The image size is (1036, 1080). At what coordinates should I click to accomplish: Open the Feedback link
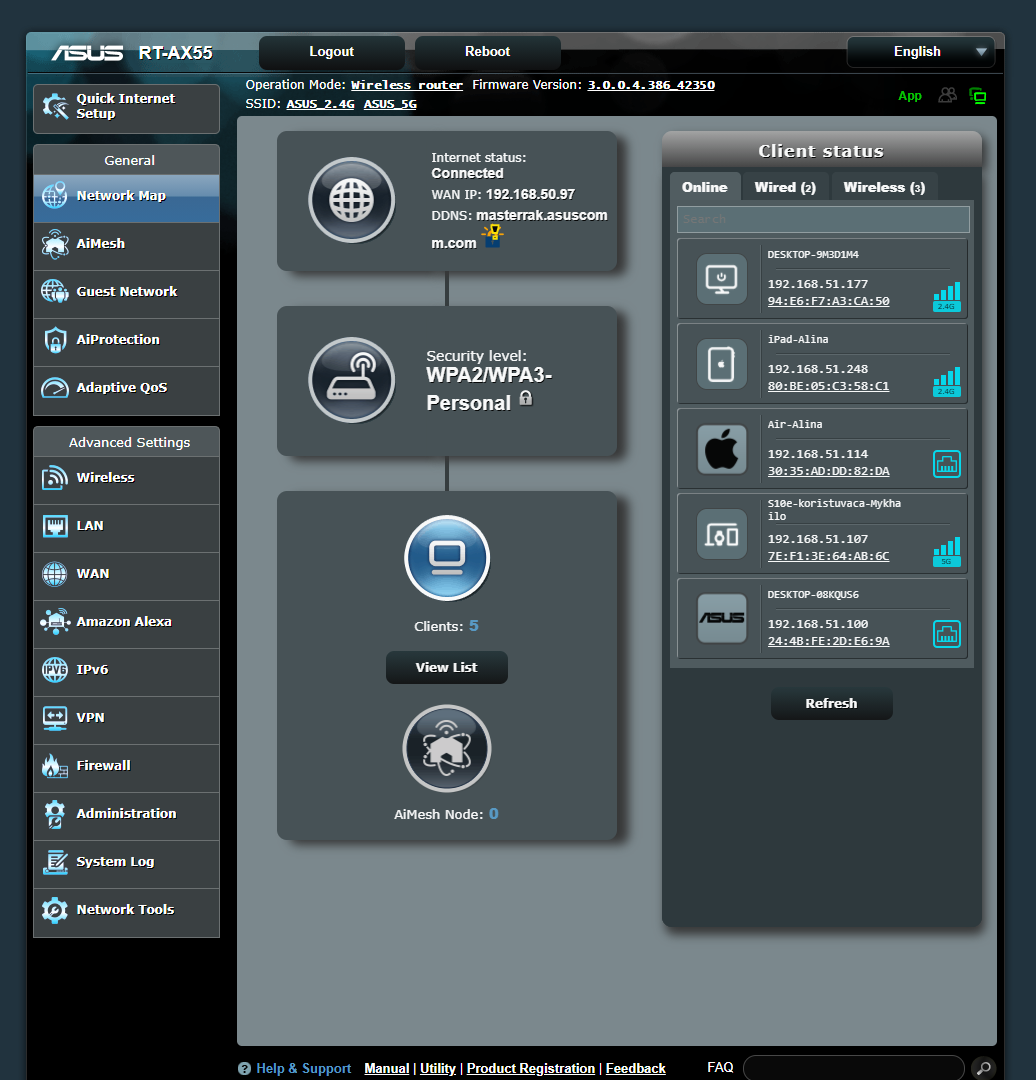[x=635, y=1068]
